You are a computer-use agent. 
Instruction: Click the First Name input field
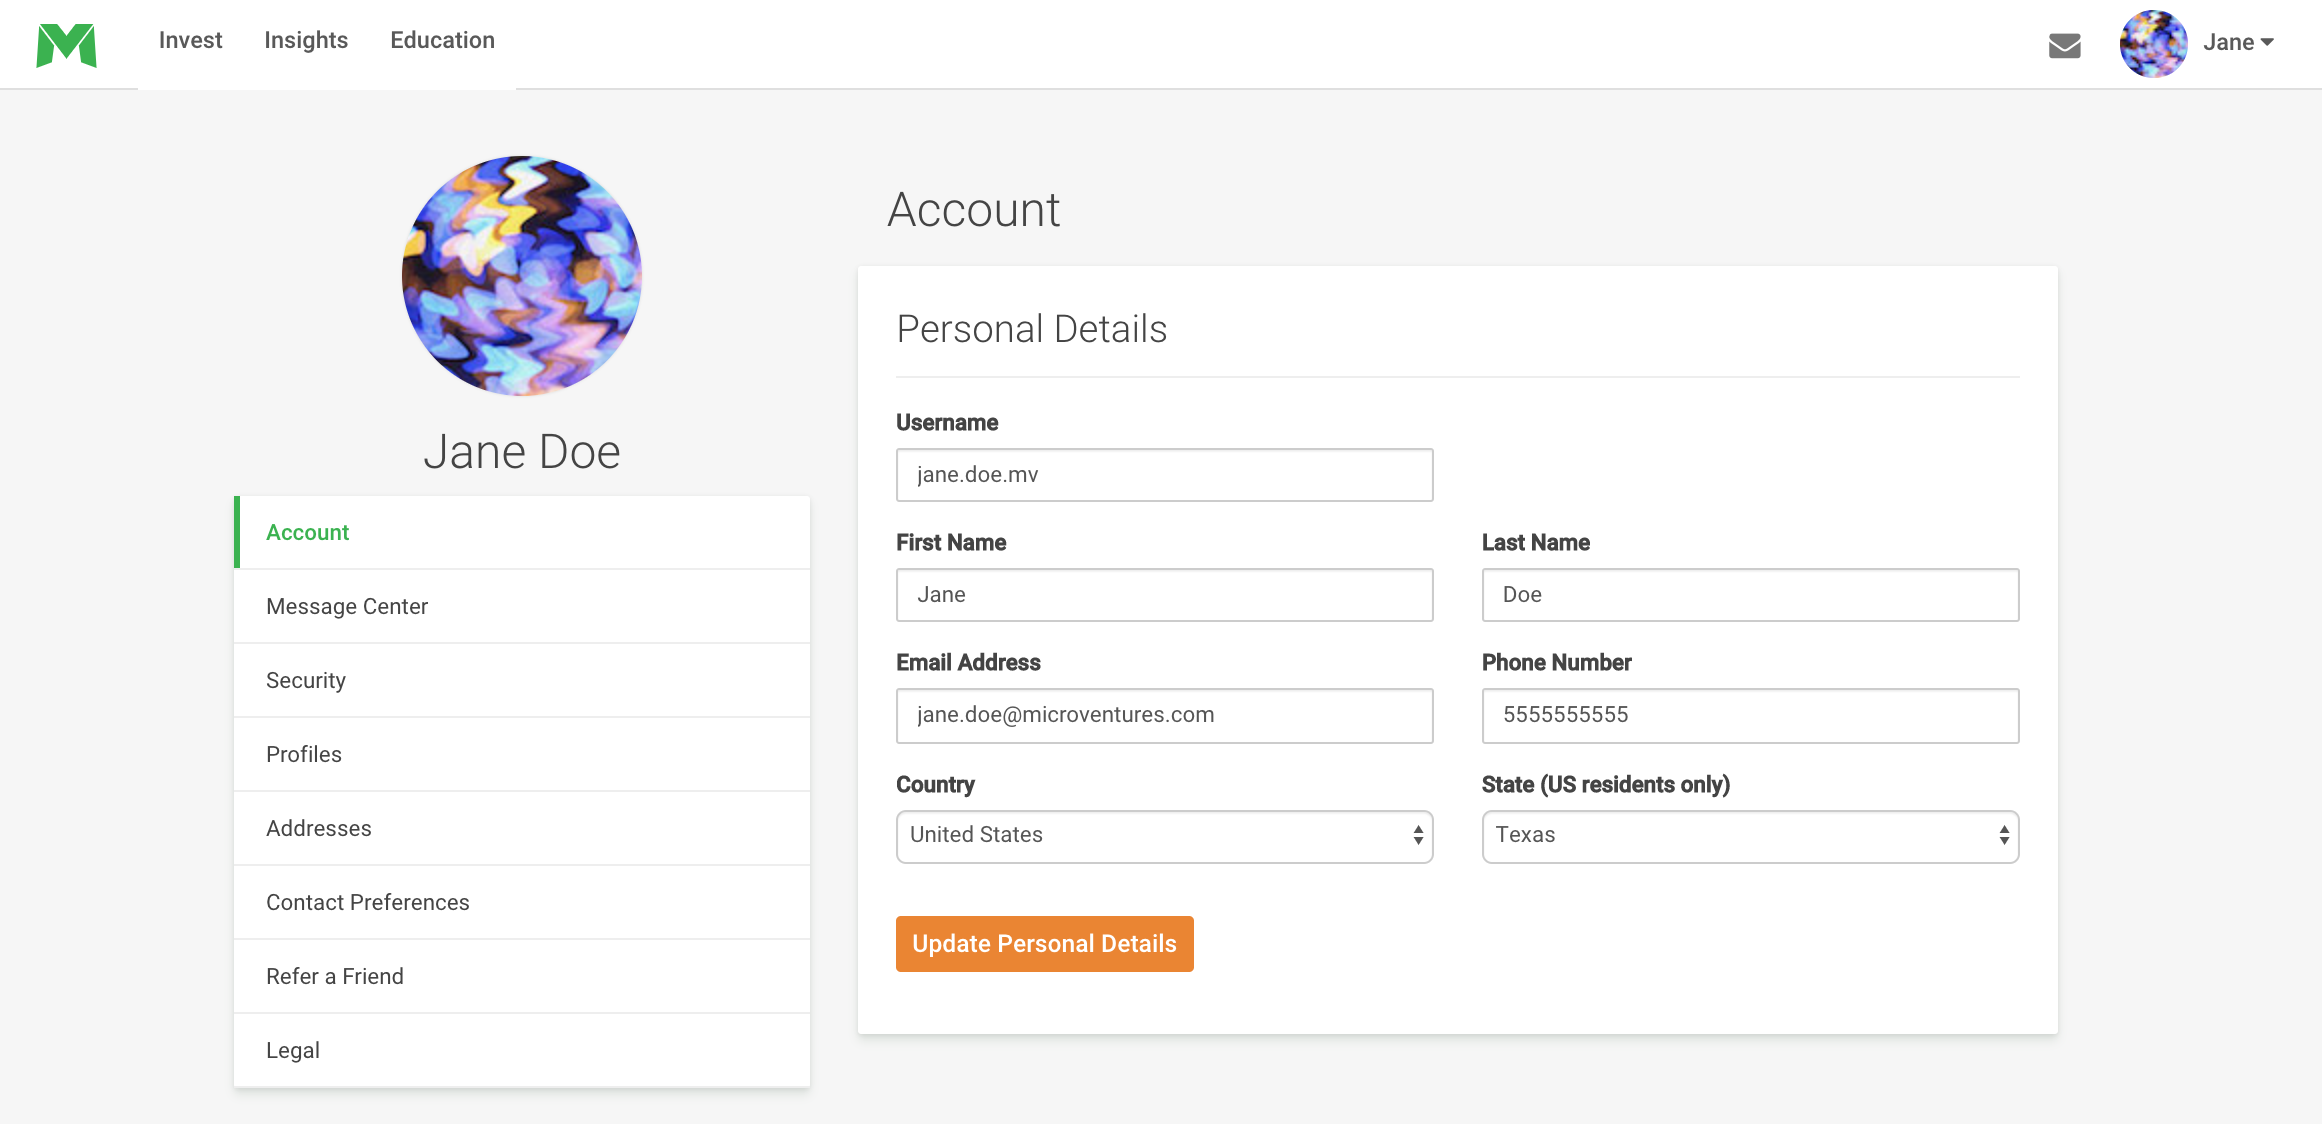(x=1164, y=595)
